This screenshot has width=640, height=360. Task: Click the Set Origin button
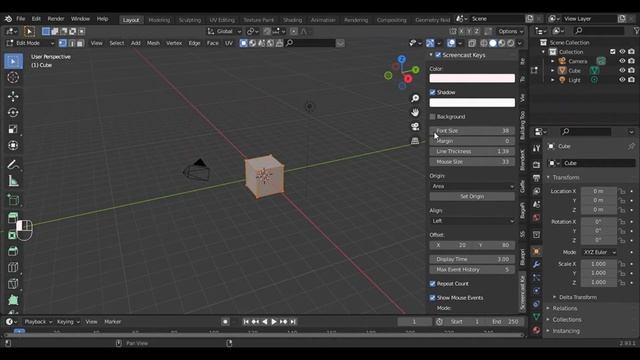click(472, 196)
